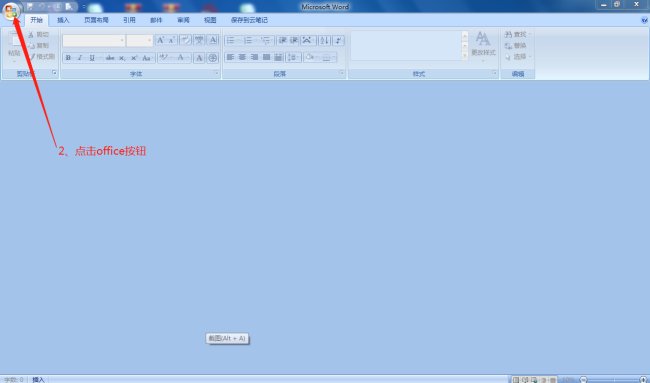Adjust the zoom slider in status bar
The image size is (650, 383).
click(613, 379)
